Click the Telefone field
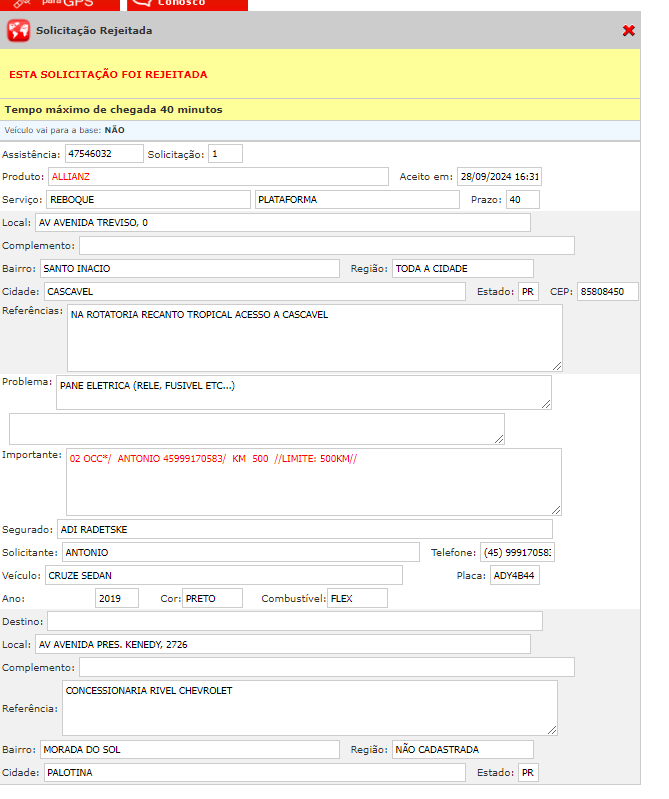669x799 pixels. [x=517, y=552]
